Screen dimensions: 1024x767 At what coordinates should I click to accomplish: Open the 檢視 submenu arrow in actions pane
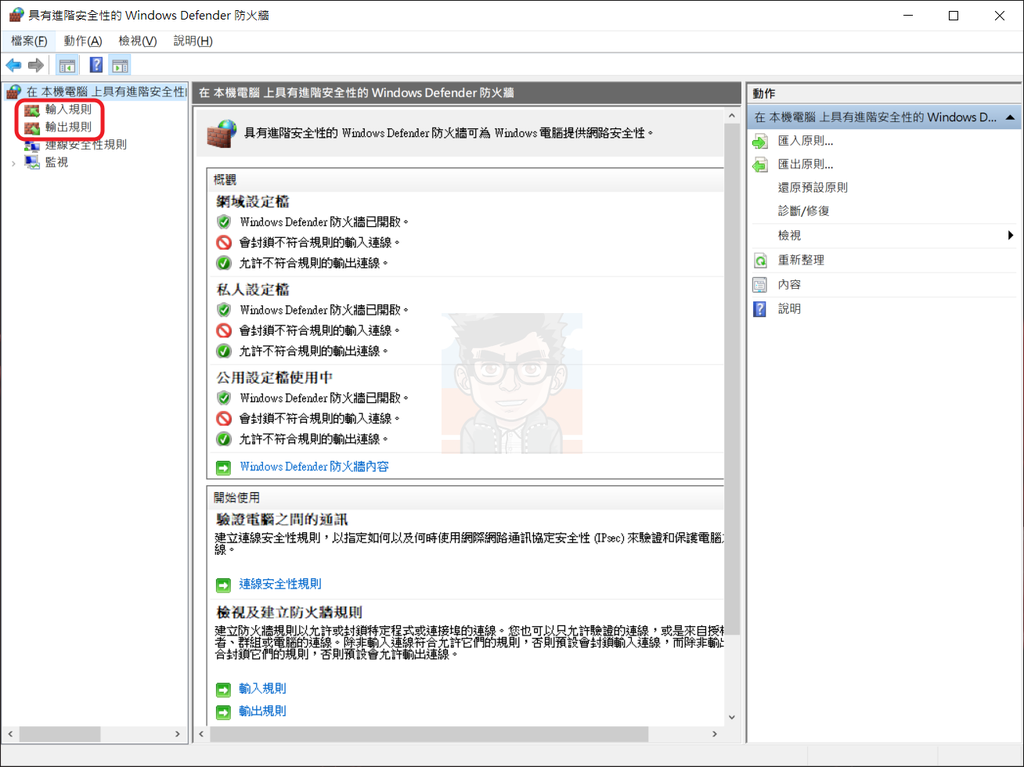point(1010,235)
